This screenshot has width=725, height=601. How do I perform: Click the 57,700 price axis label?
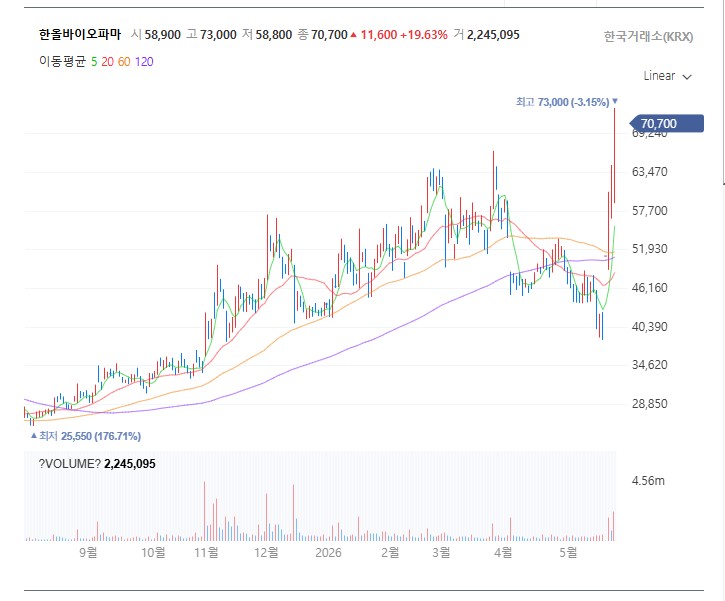click(650, 211)
